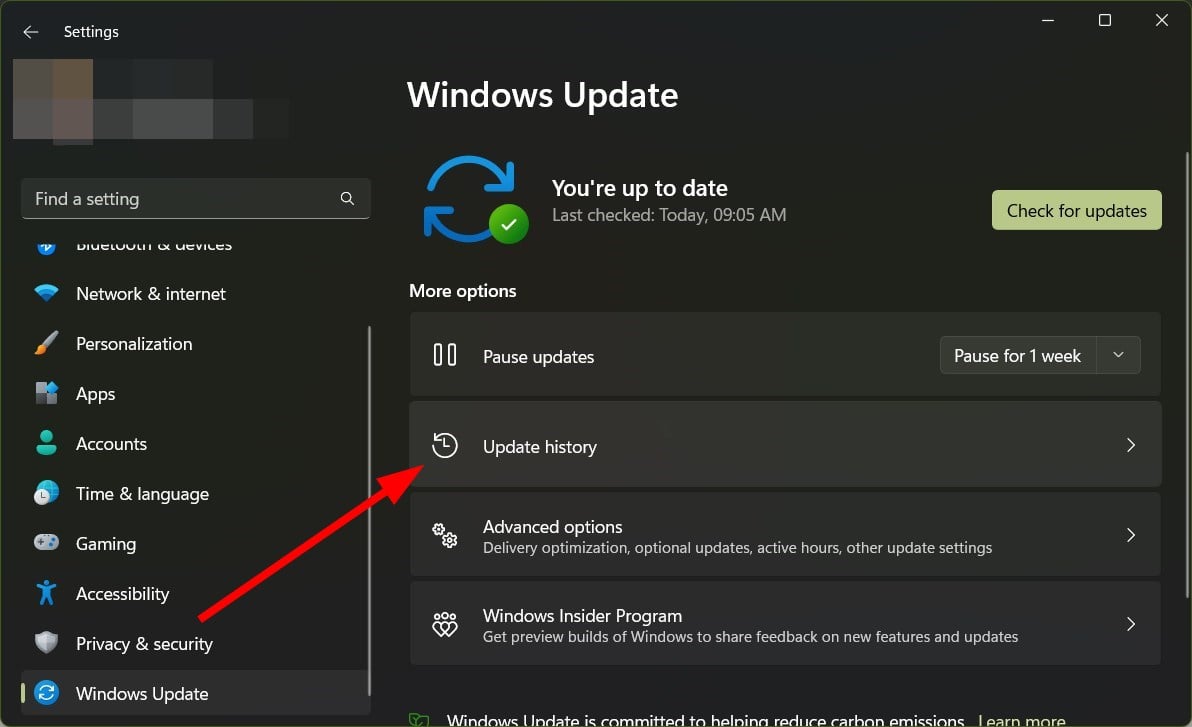This screenshot has width=1192, height=727.
Task: Click the Accessibility figure icon
Action: 46,594
